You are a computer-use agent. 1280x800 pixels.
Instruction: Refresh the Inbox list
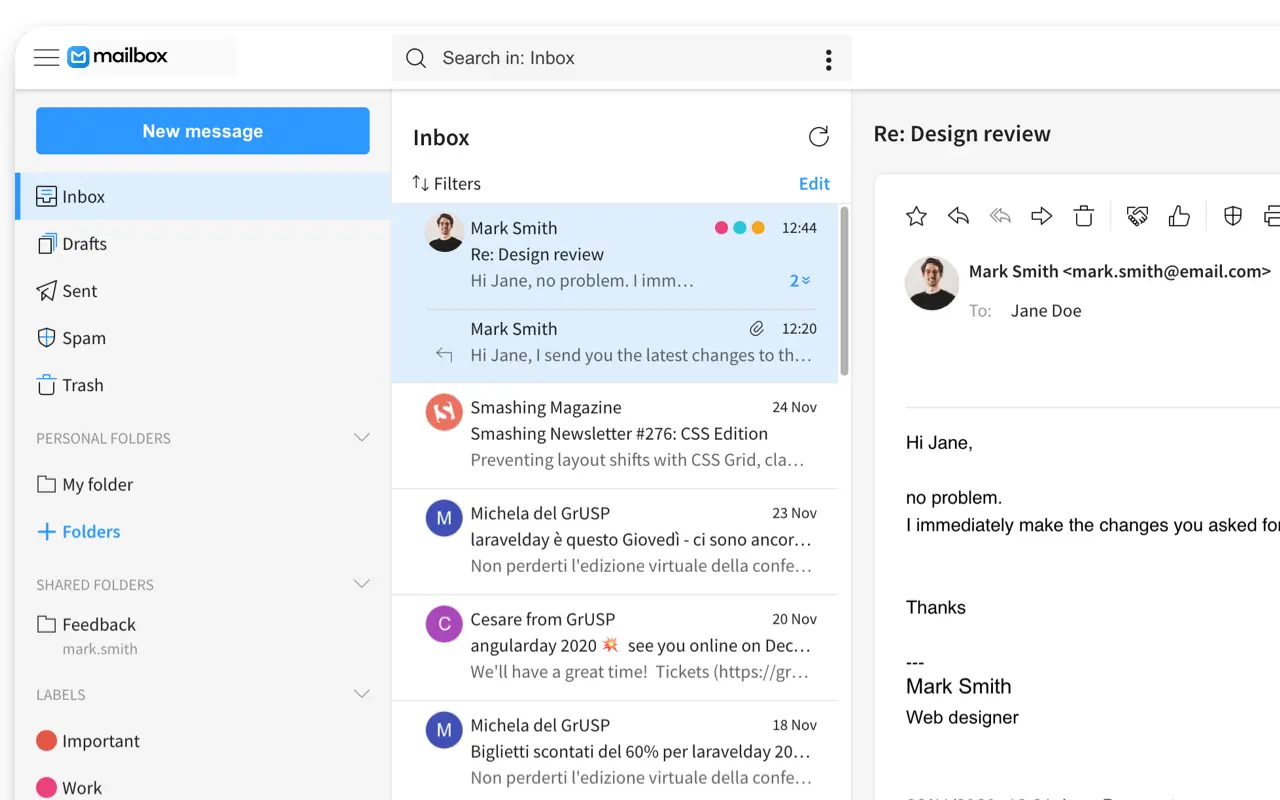tap(818, 137)
